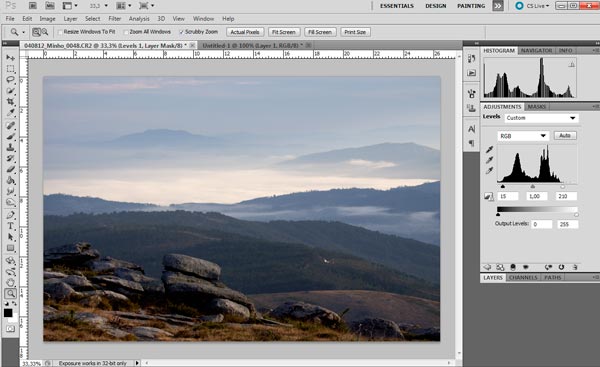Launch Mini Bridge from the application bar

(x=50, y=6)
